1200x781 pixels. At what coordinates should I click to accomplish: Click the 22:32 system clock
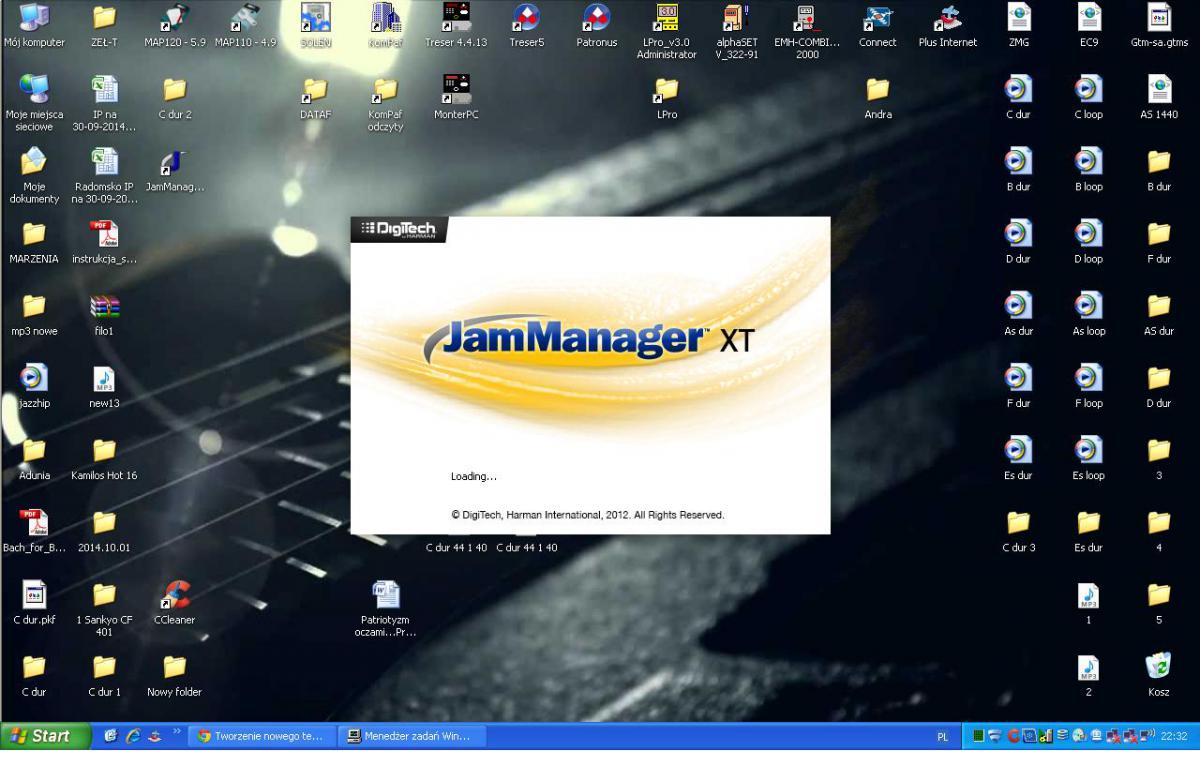point(1174,737)
